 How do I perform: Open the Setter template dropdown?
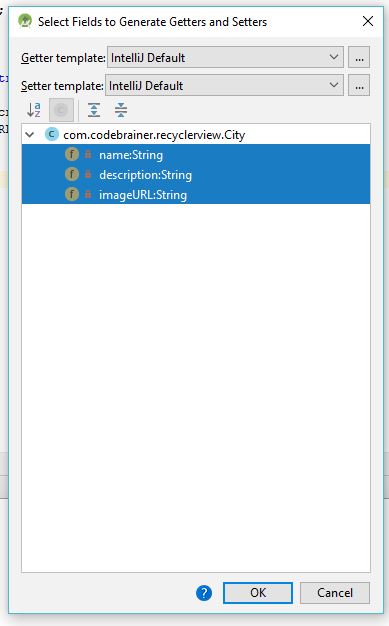click(224, 85)
